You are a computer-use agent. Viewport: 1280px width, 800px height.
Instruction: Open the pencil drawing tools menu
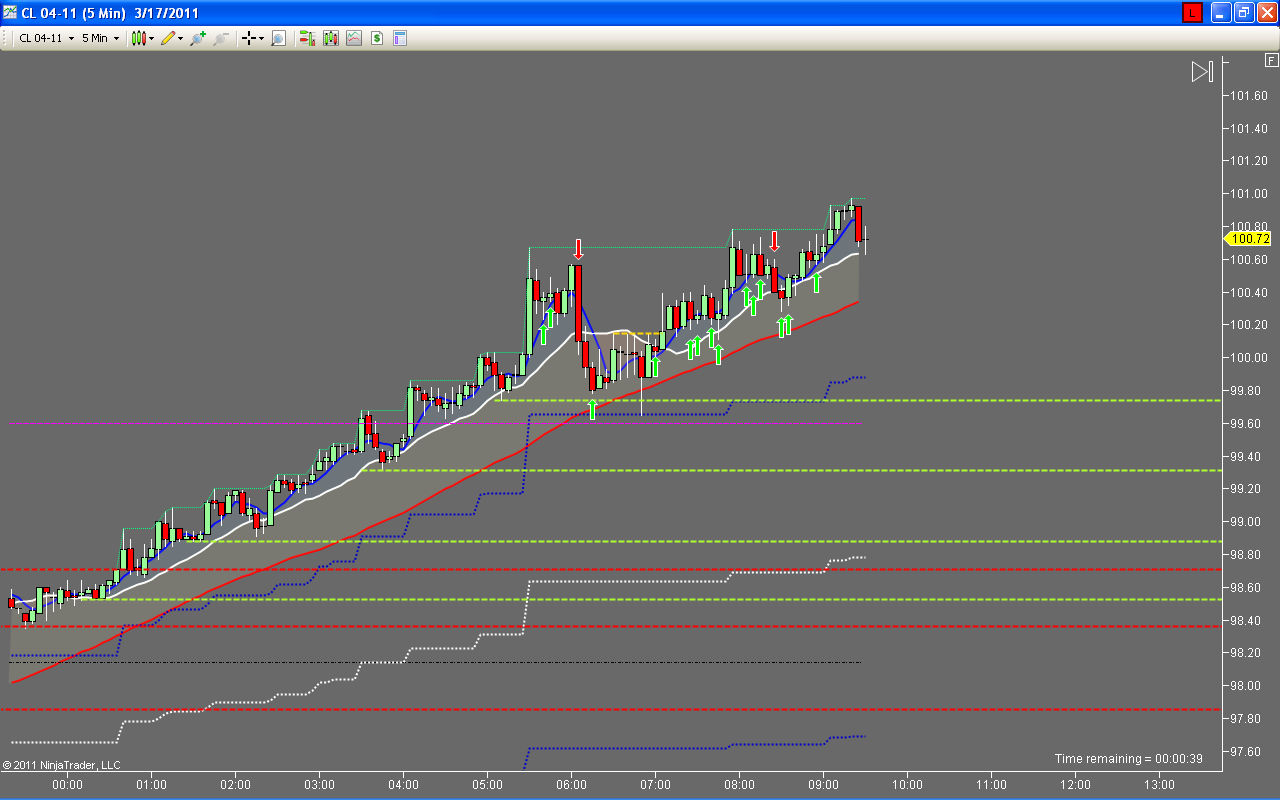coord(171,38)
